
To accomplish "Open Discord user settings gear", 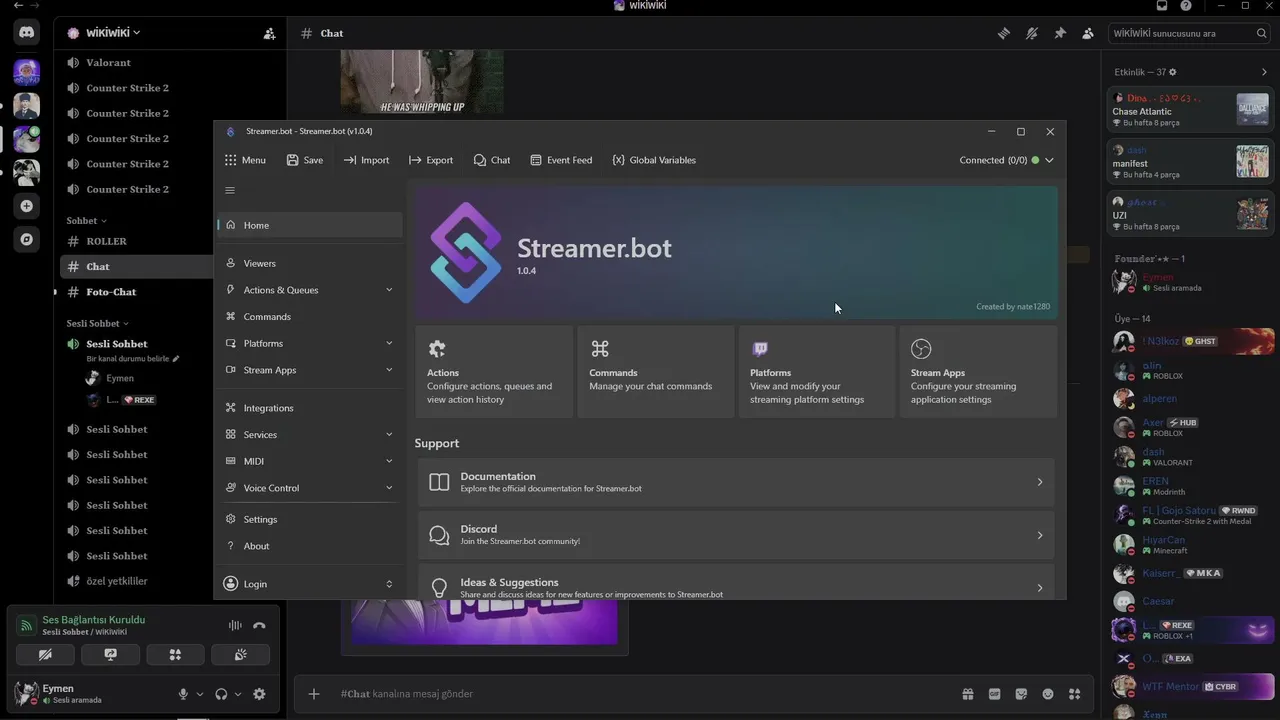I will (x=259, y=694).
